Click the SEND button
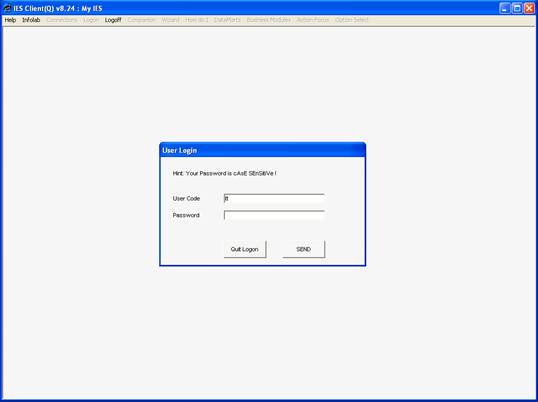 click(303, 249)
